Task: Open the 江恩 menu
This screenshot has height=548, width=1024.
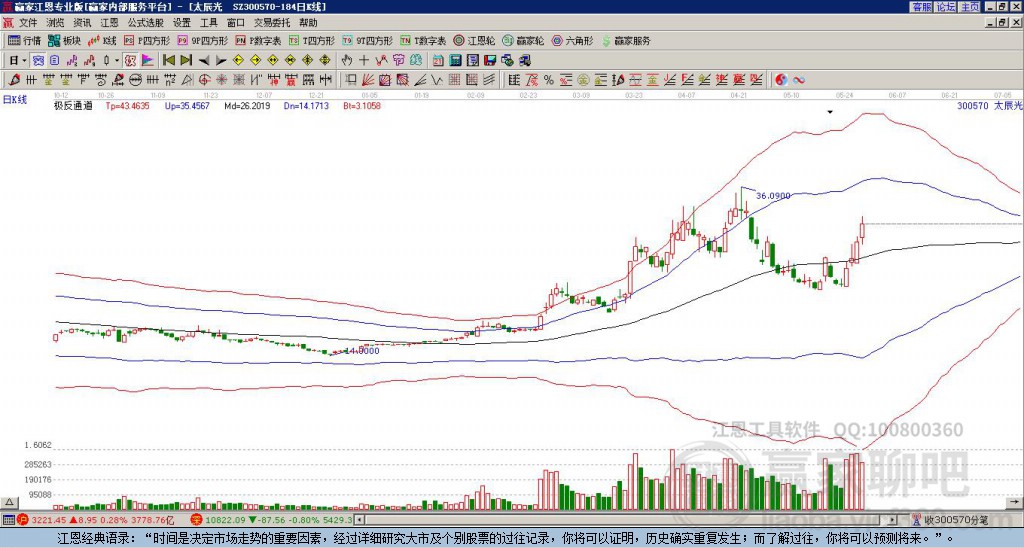Action: [x=109, y=23]
